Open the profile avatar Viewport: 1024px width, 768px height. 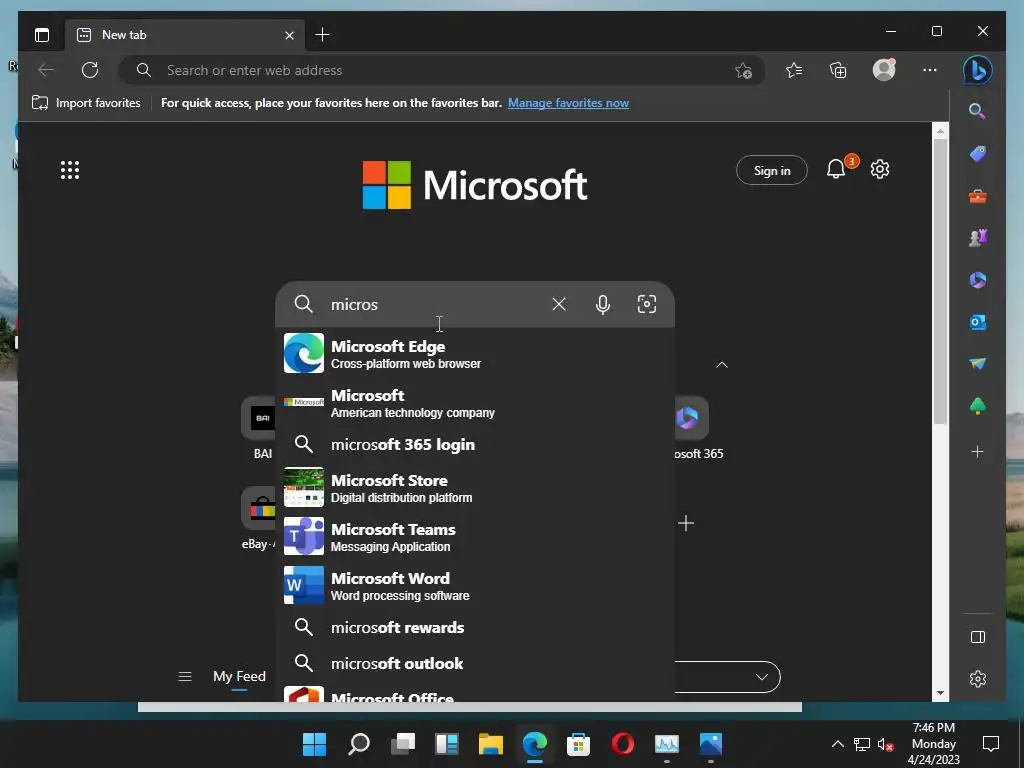[884, 69]
